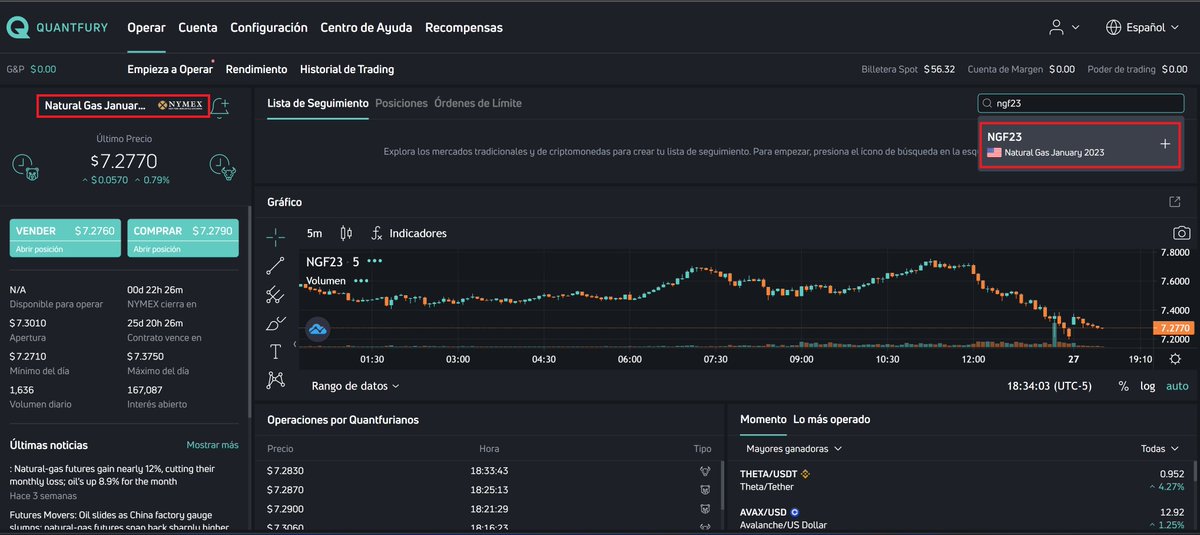
Task: Open the Español language selector
Action: click(1143, 28)
